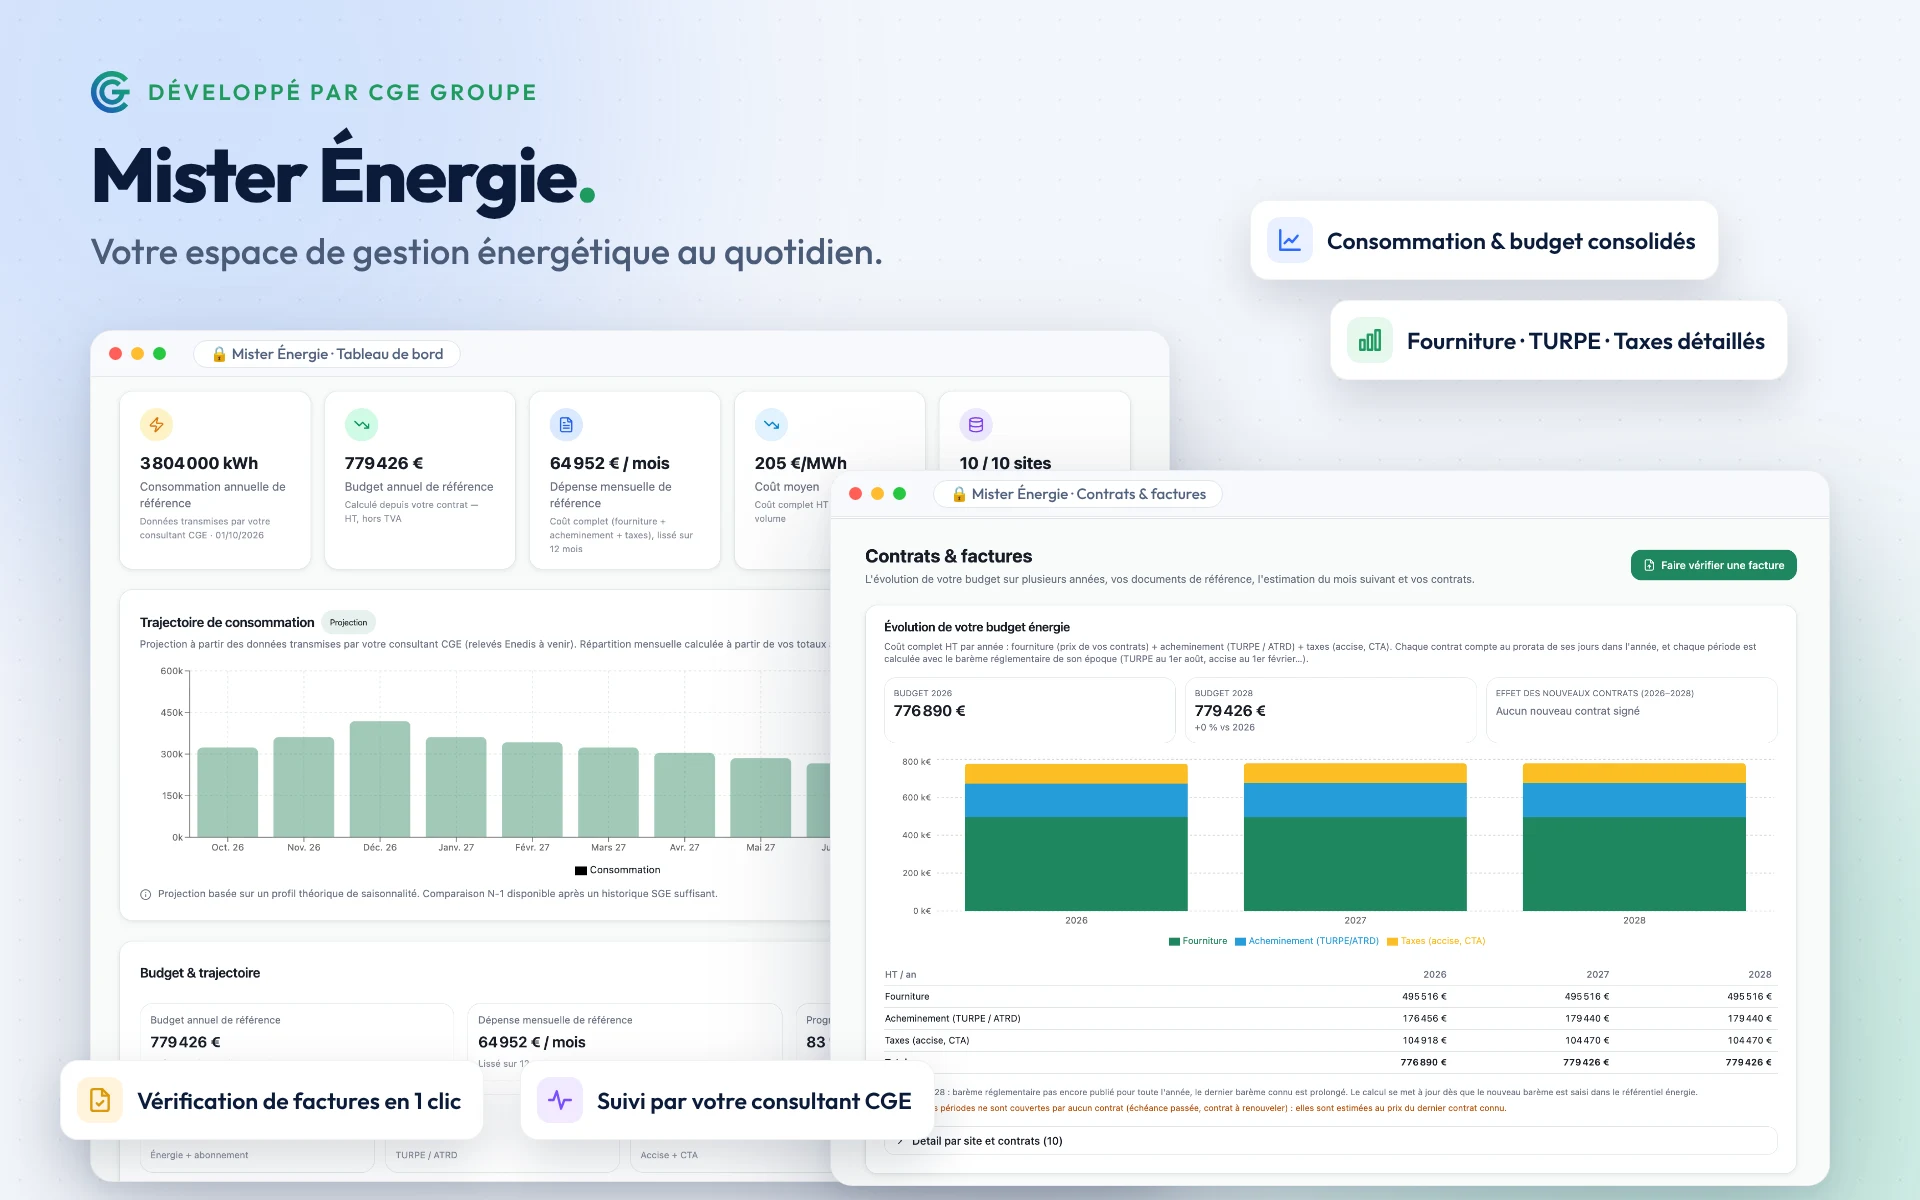
Task: Expand Détail par site et contrats (10)
Action: click(1330, 1141)
